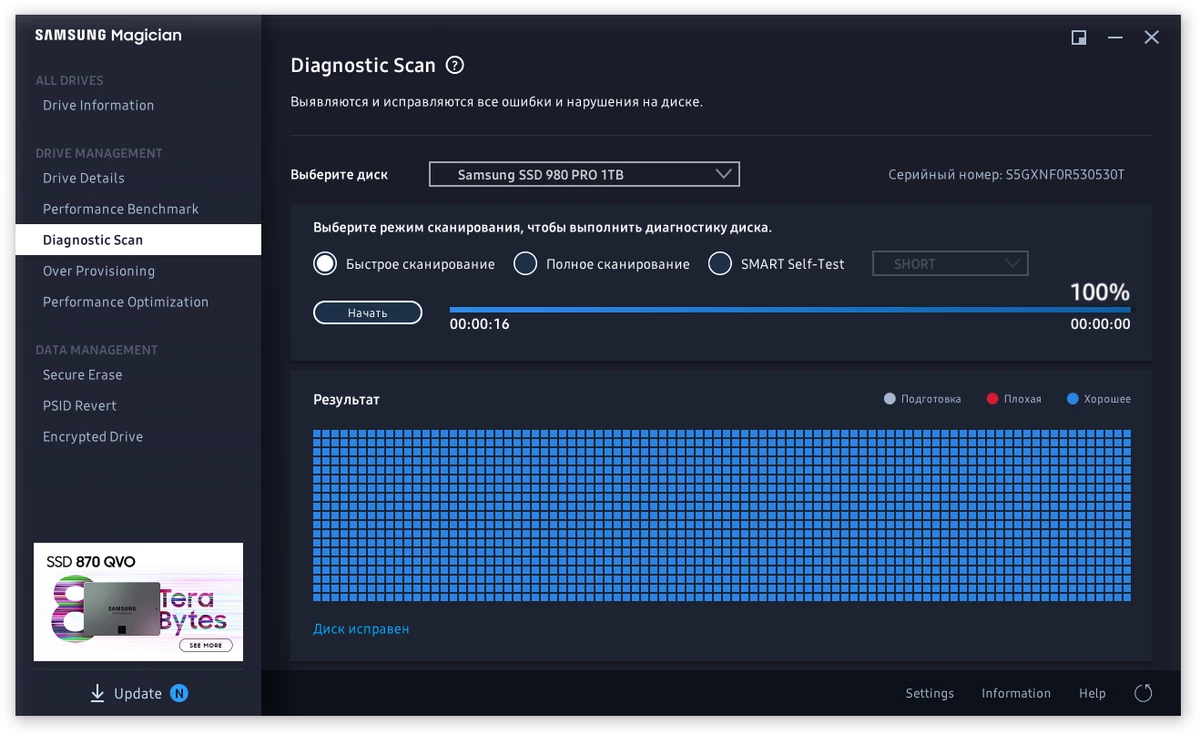This screenshot has height=736, width=1200.
Task: Click the red Плохая legend dot
Action: click(992, 399)
